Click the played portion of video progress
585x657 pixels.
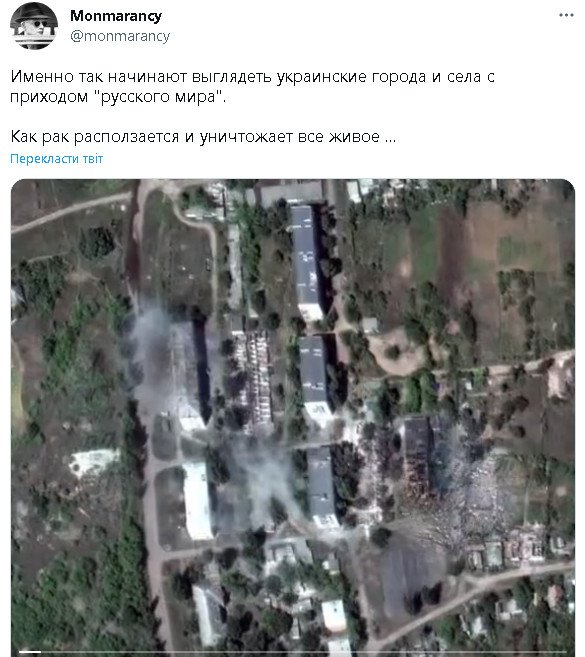coord(30,652)
